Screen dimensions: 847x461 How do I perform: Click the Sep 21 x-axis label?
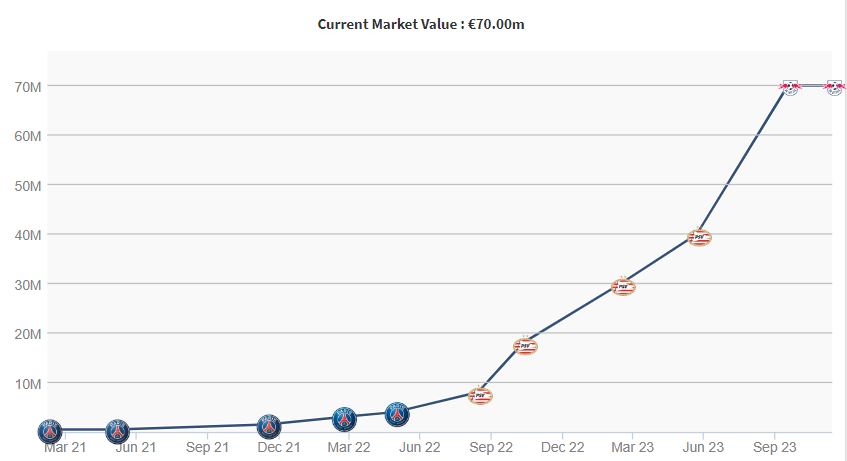[x=207, y=448]
